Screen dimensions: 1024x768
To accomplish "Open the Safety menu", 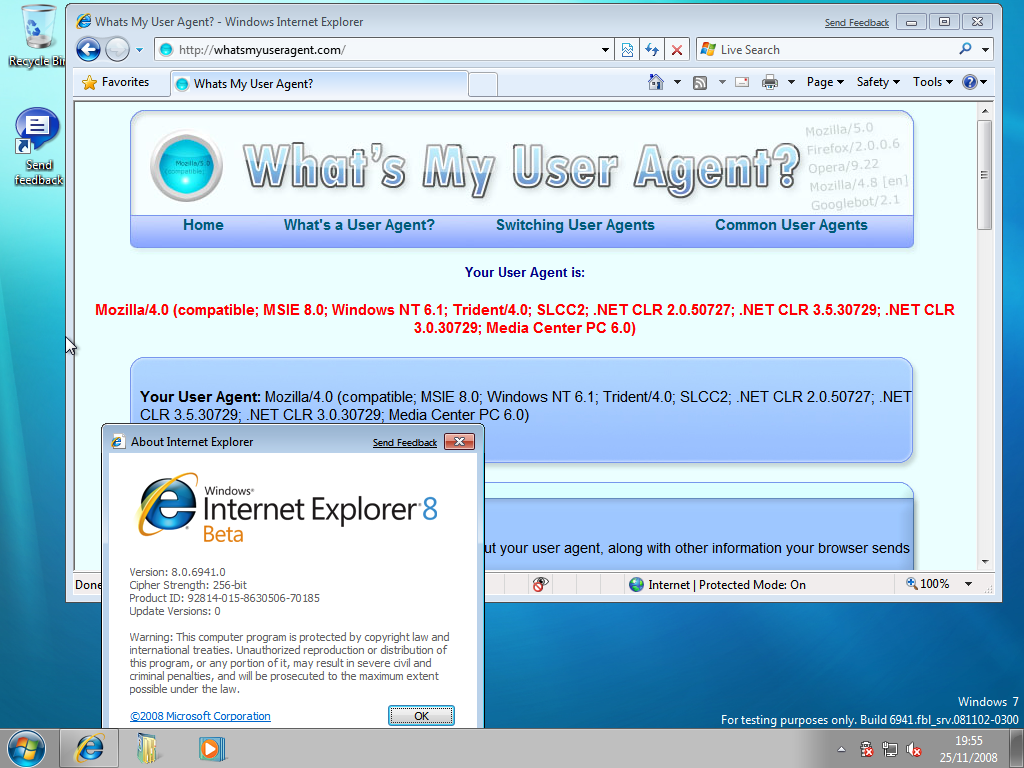I will pyautogui.click(x=878, y=82).
